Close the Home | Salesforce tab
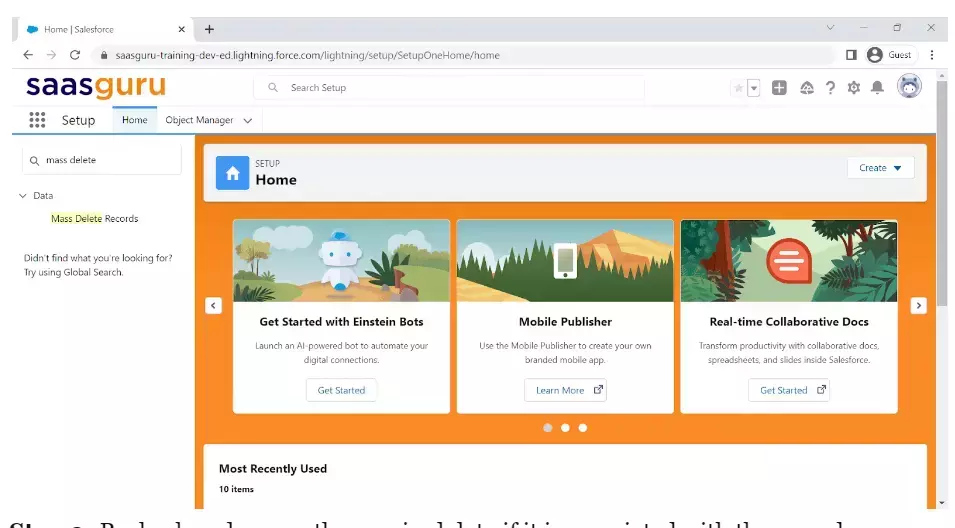 pos(181,29)
